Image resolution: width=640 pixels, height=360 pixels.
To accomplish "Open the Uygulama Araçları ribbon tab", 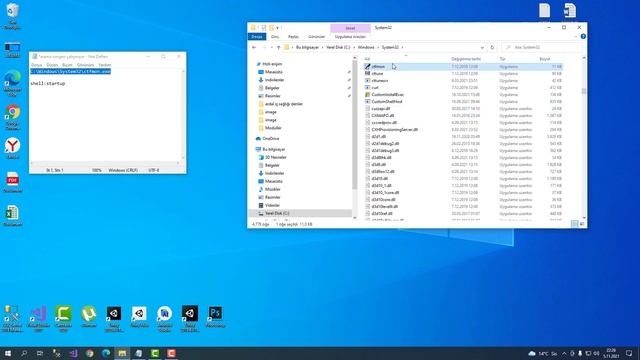I will click(x=350, y=37).
